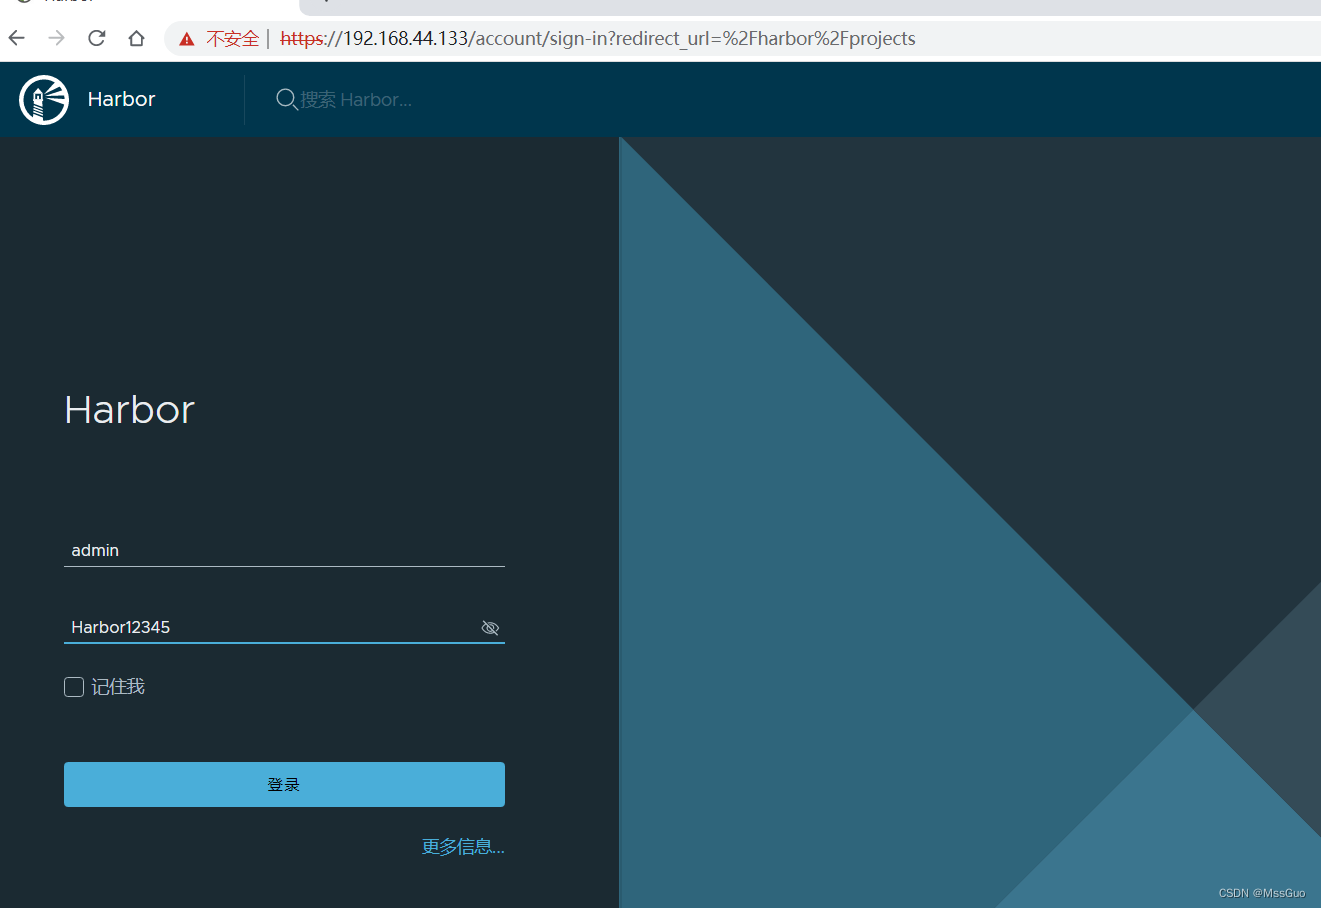Click the large Harbor heading text

(129, 410)
